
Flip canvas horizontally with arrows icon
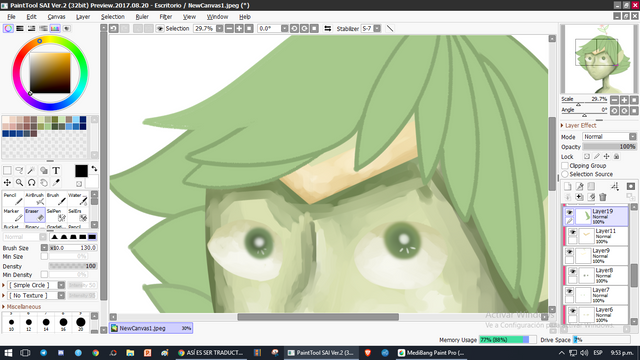[x=328, y=29]
